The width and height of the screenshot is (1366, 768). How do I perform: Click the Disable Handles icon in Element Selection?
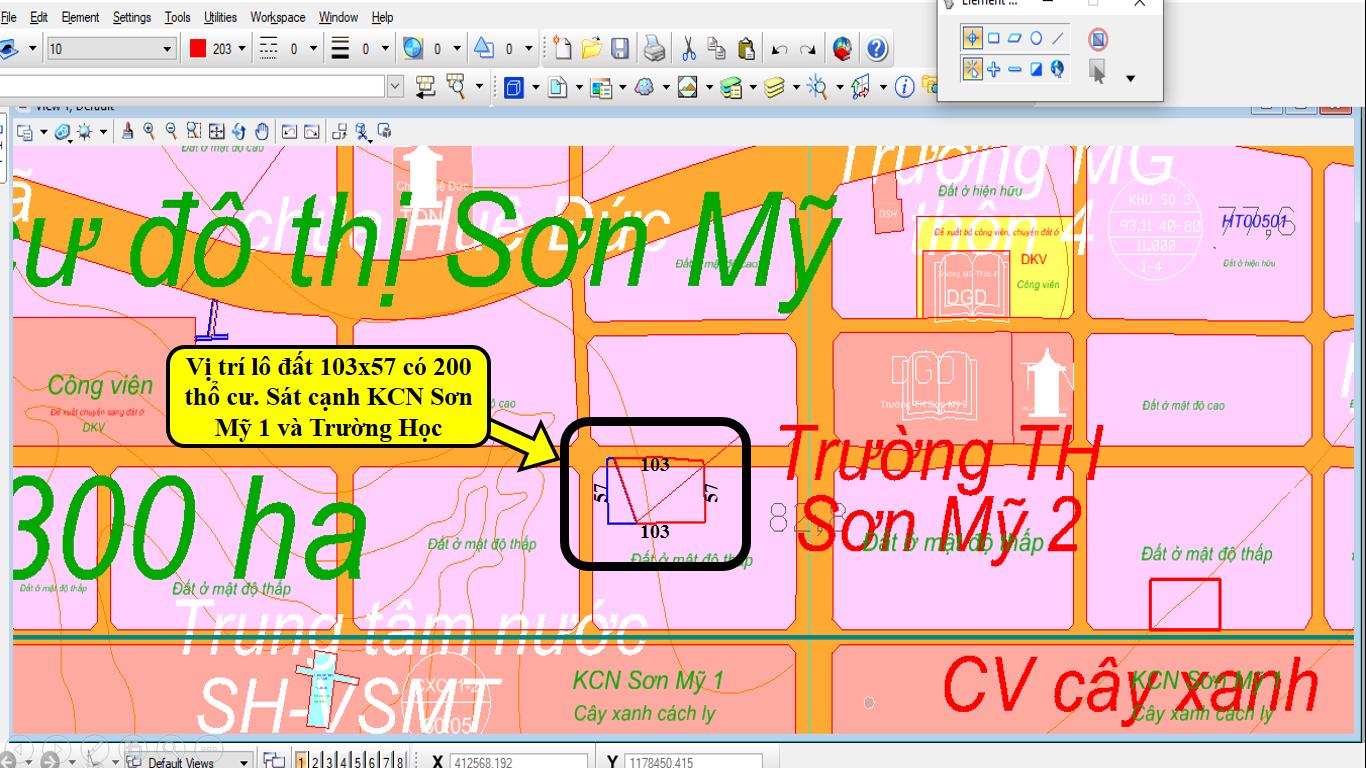1098,39
